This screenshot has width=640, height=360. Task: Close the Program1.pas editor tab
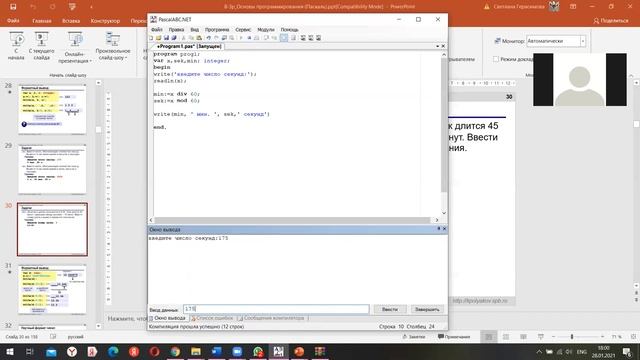coord(443,46)
